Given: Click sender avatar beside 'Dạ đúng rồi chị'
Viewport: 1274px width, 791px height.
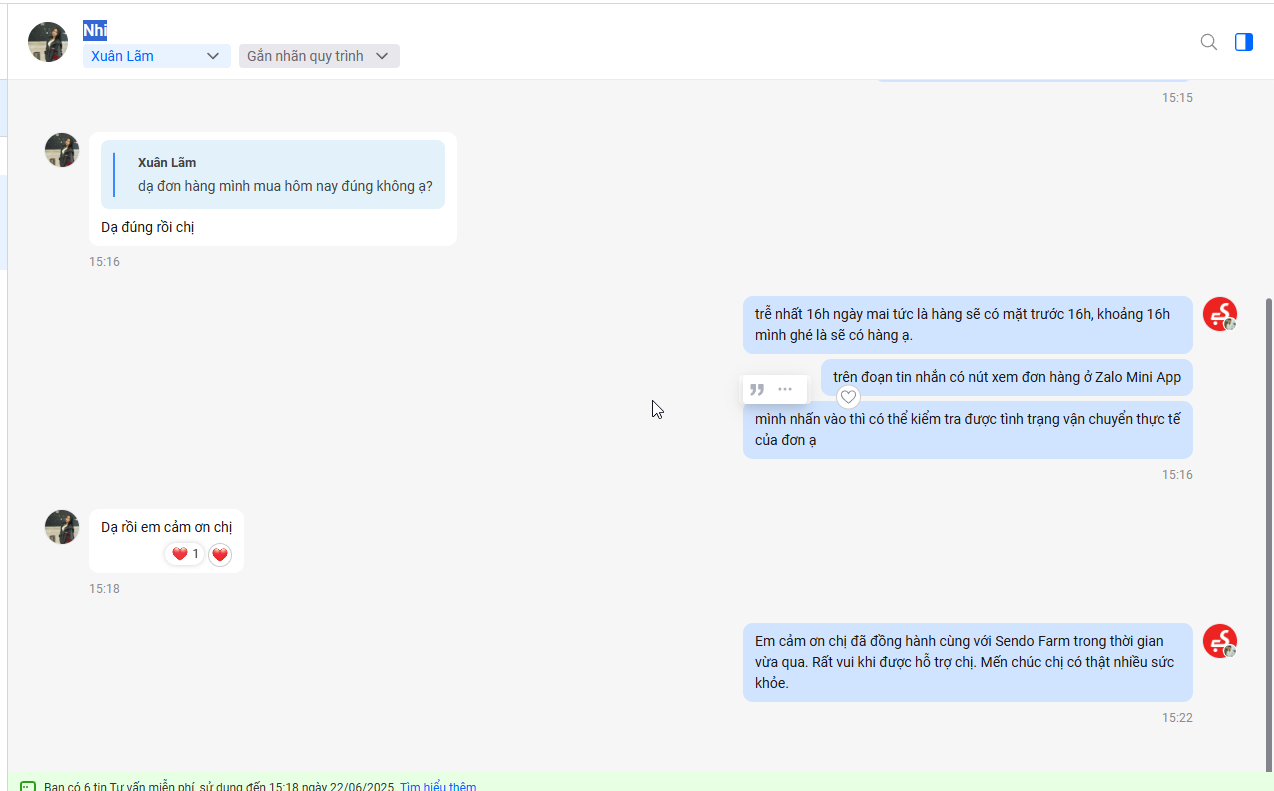Looking at the screenshot, I should 62,150.
